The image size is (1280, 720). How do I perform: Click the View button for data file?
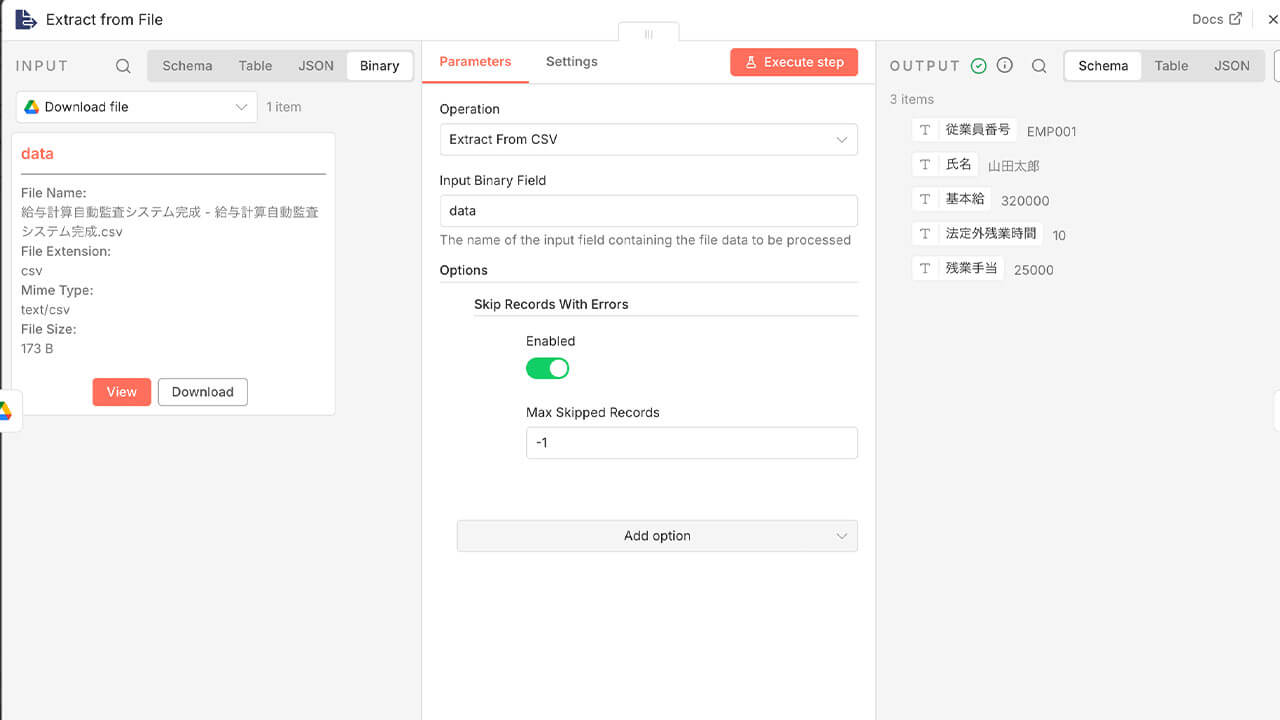(x=121, y=392)
